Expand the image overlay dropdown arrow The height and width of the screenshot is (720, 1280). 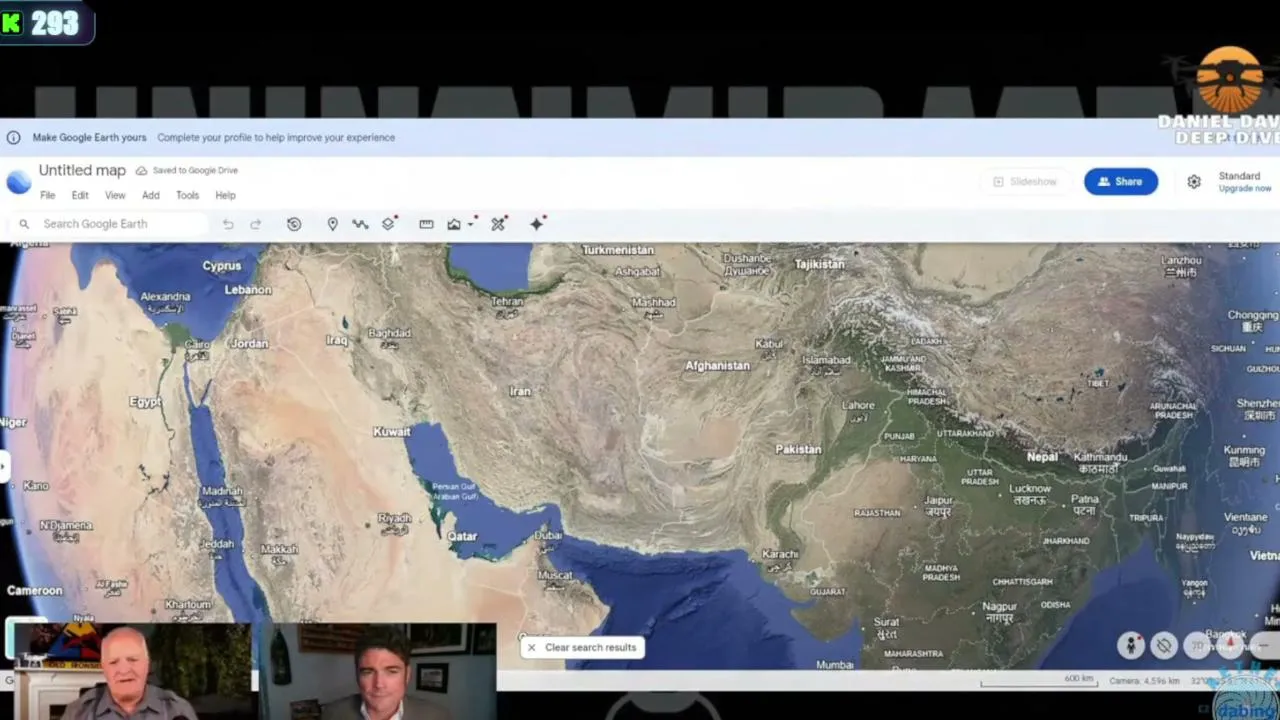[470, 224]
